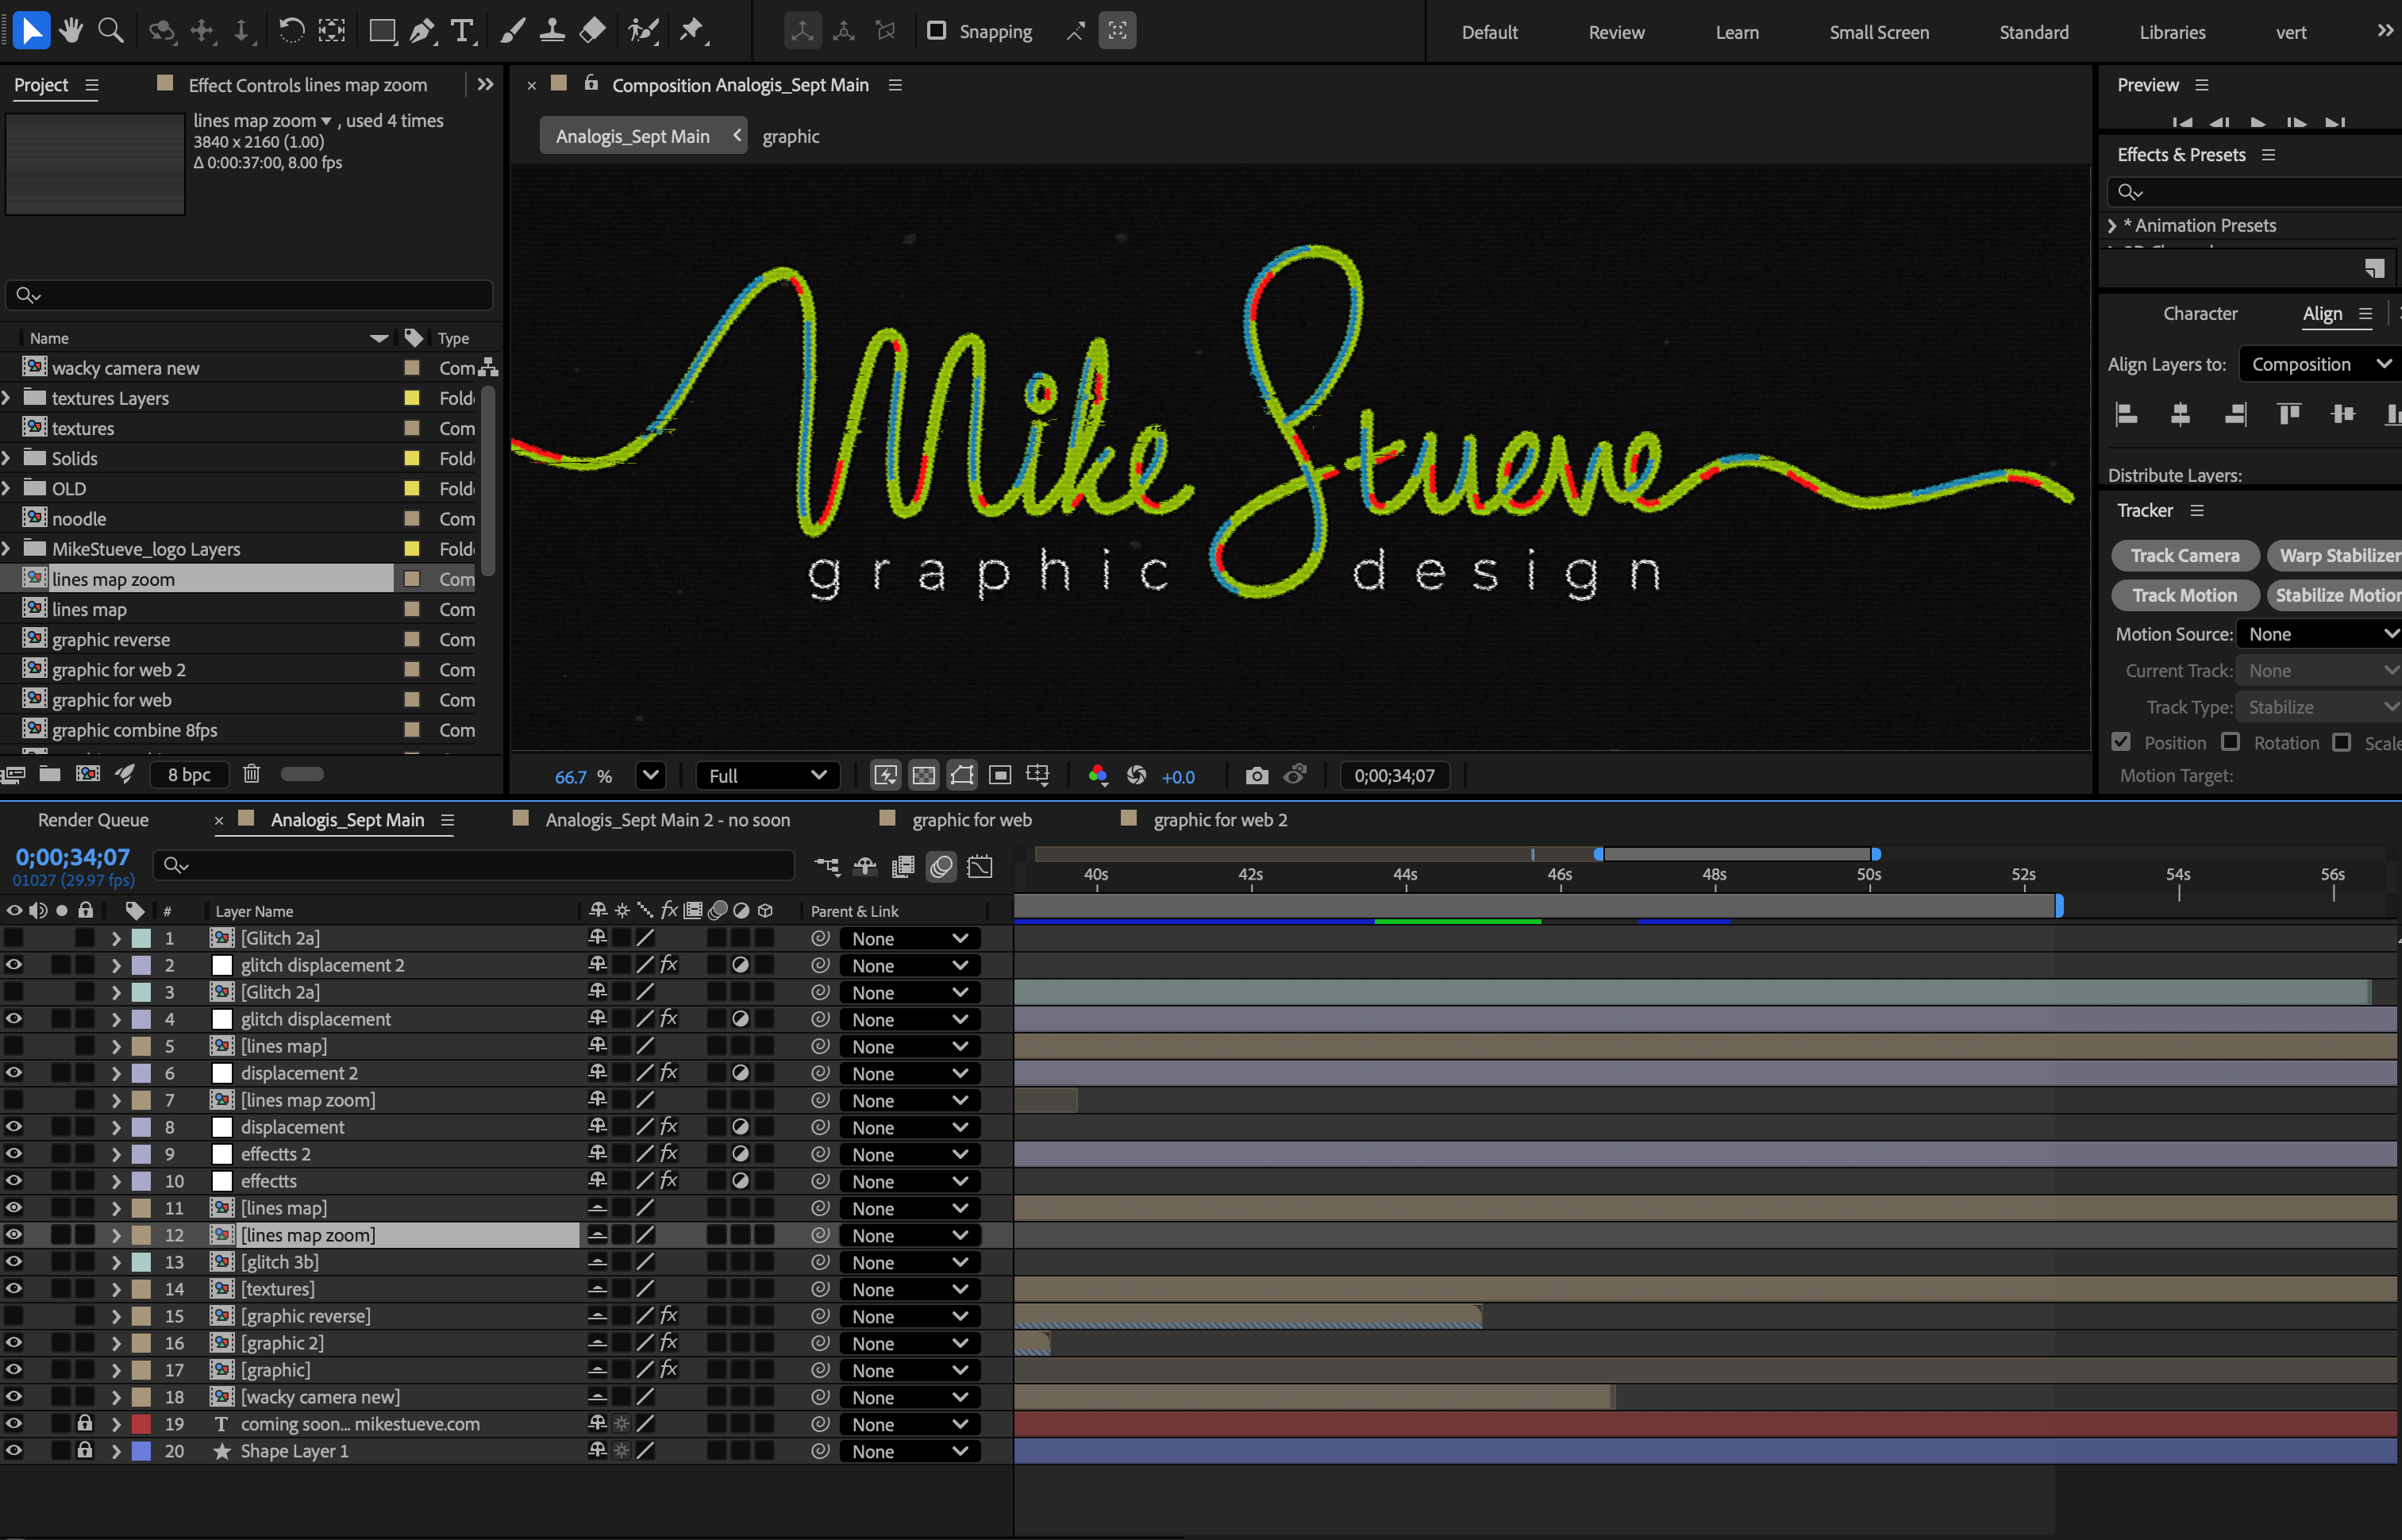
Task: Check Rotation in Tracker panel
Action: click(2230, 742)
